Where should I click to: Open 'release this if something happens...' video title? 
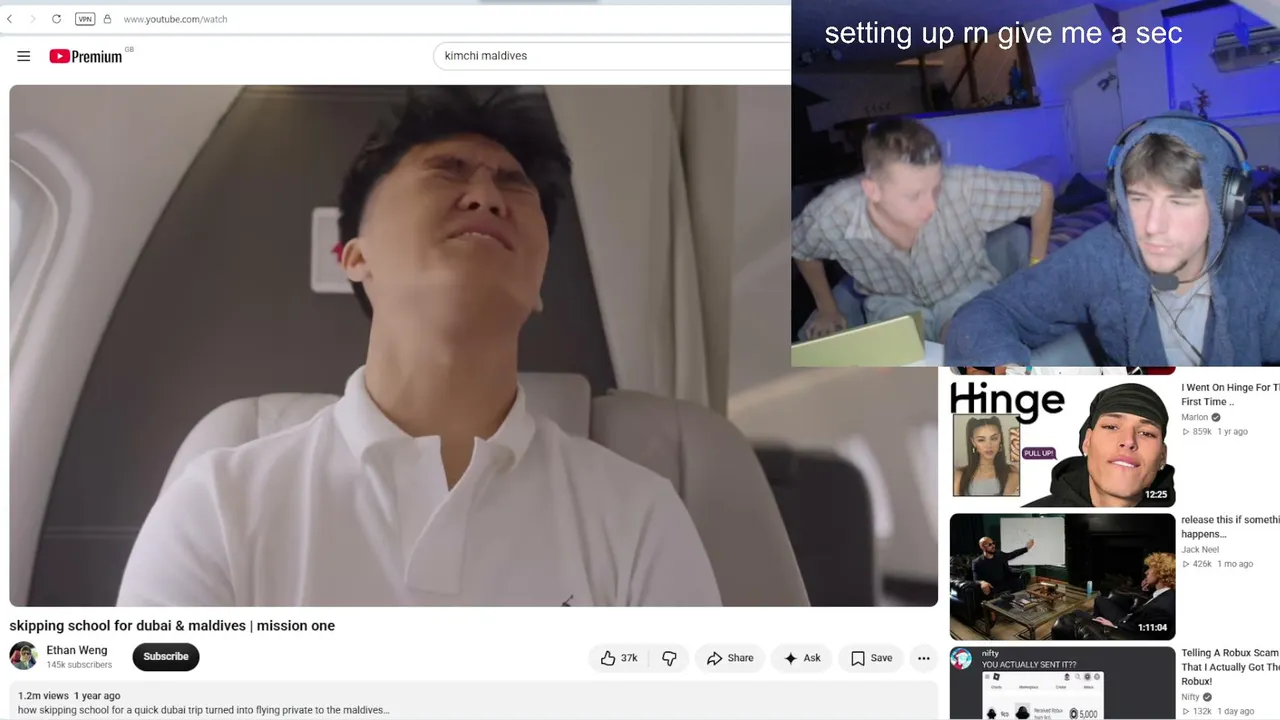tap(1230, 526)
